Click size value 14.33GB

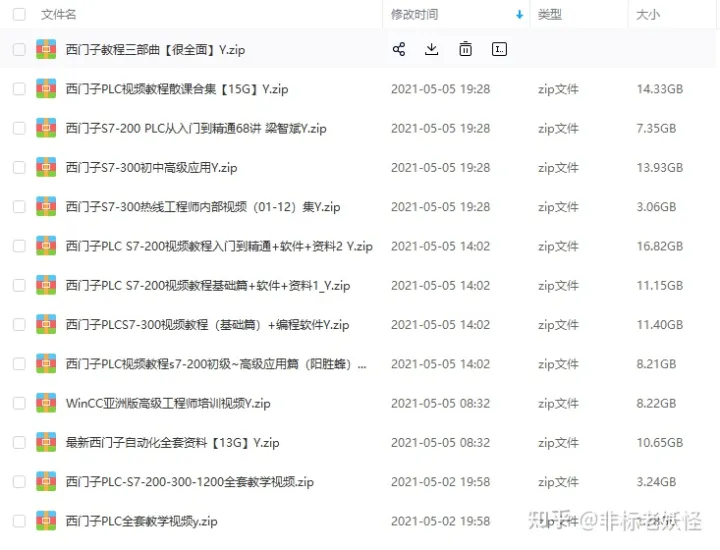(x=659, y=89)
